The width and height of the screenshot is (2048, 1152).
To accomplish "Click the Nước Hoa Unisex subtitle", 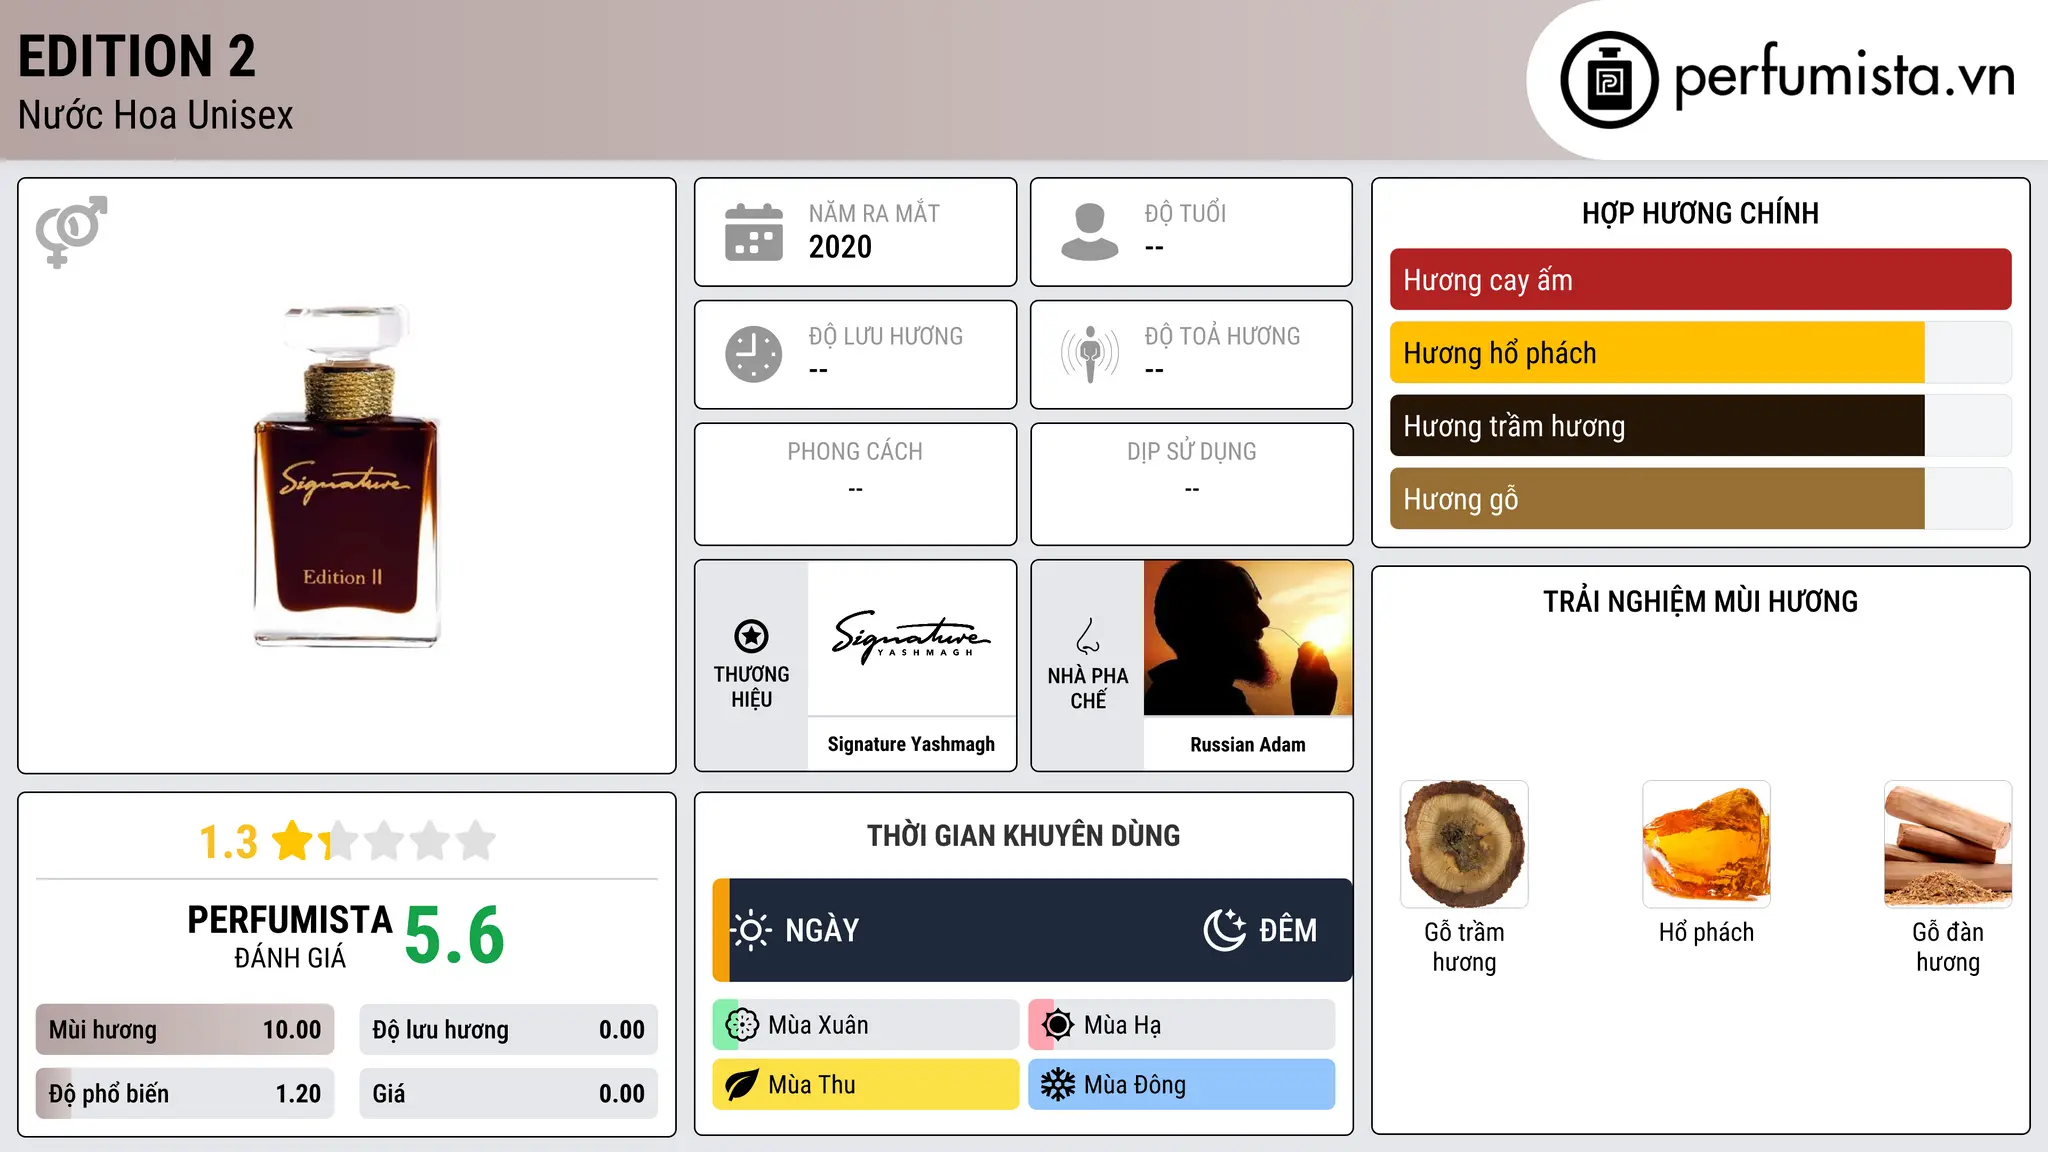I will click(156, 116).
